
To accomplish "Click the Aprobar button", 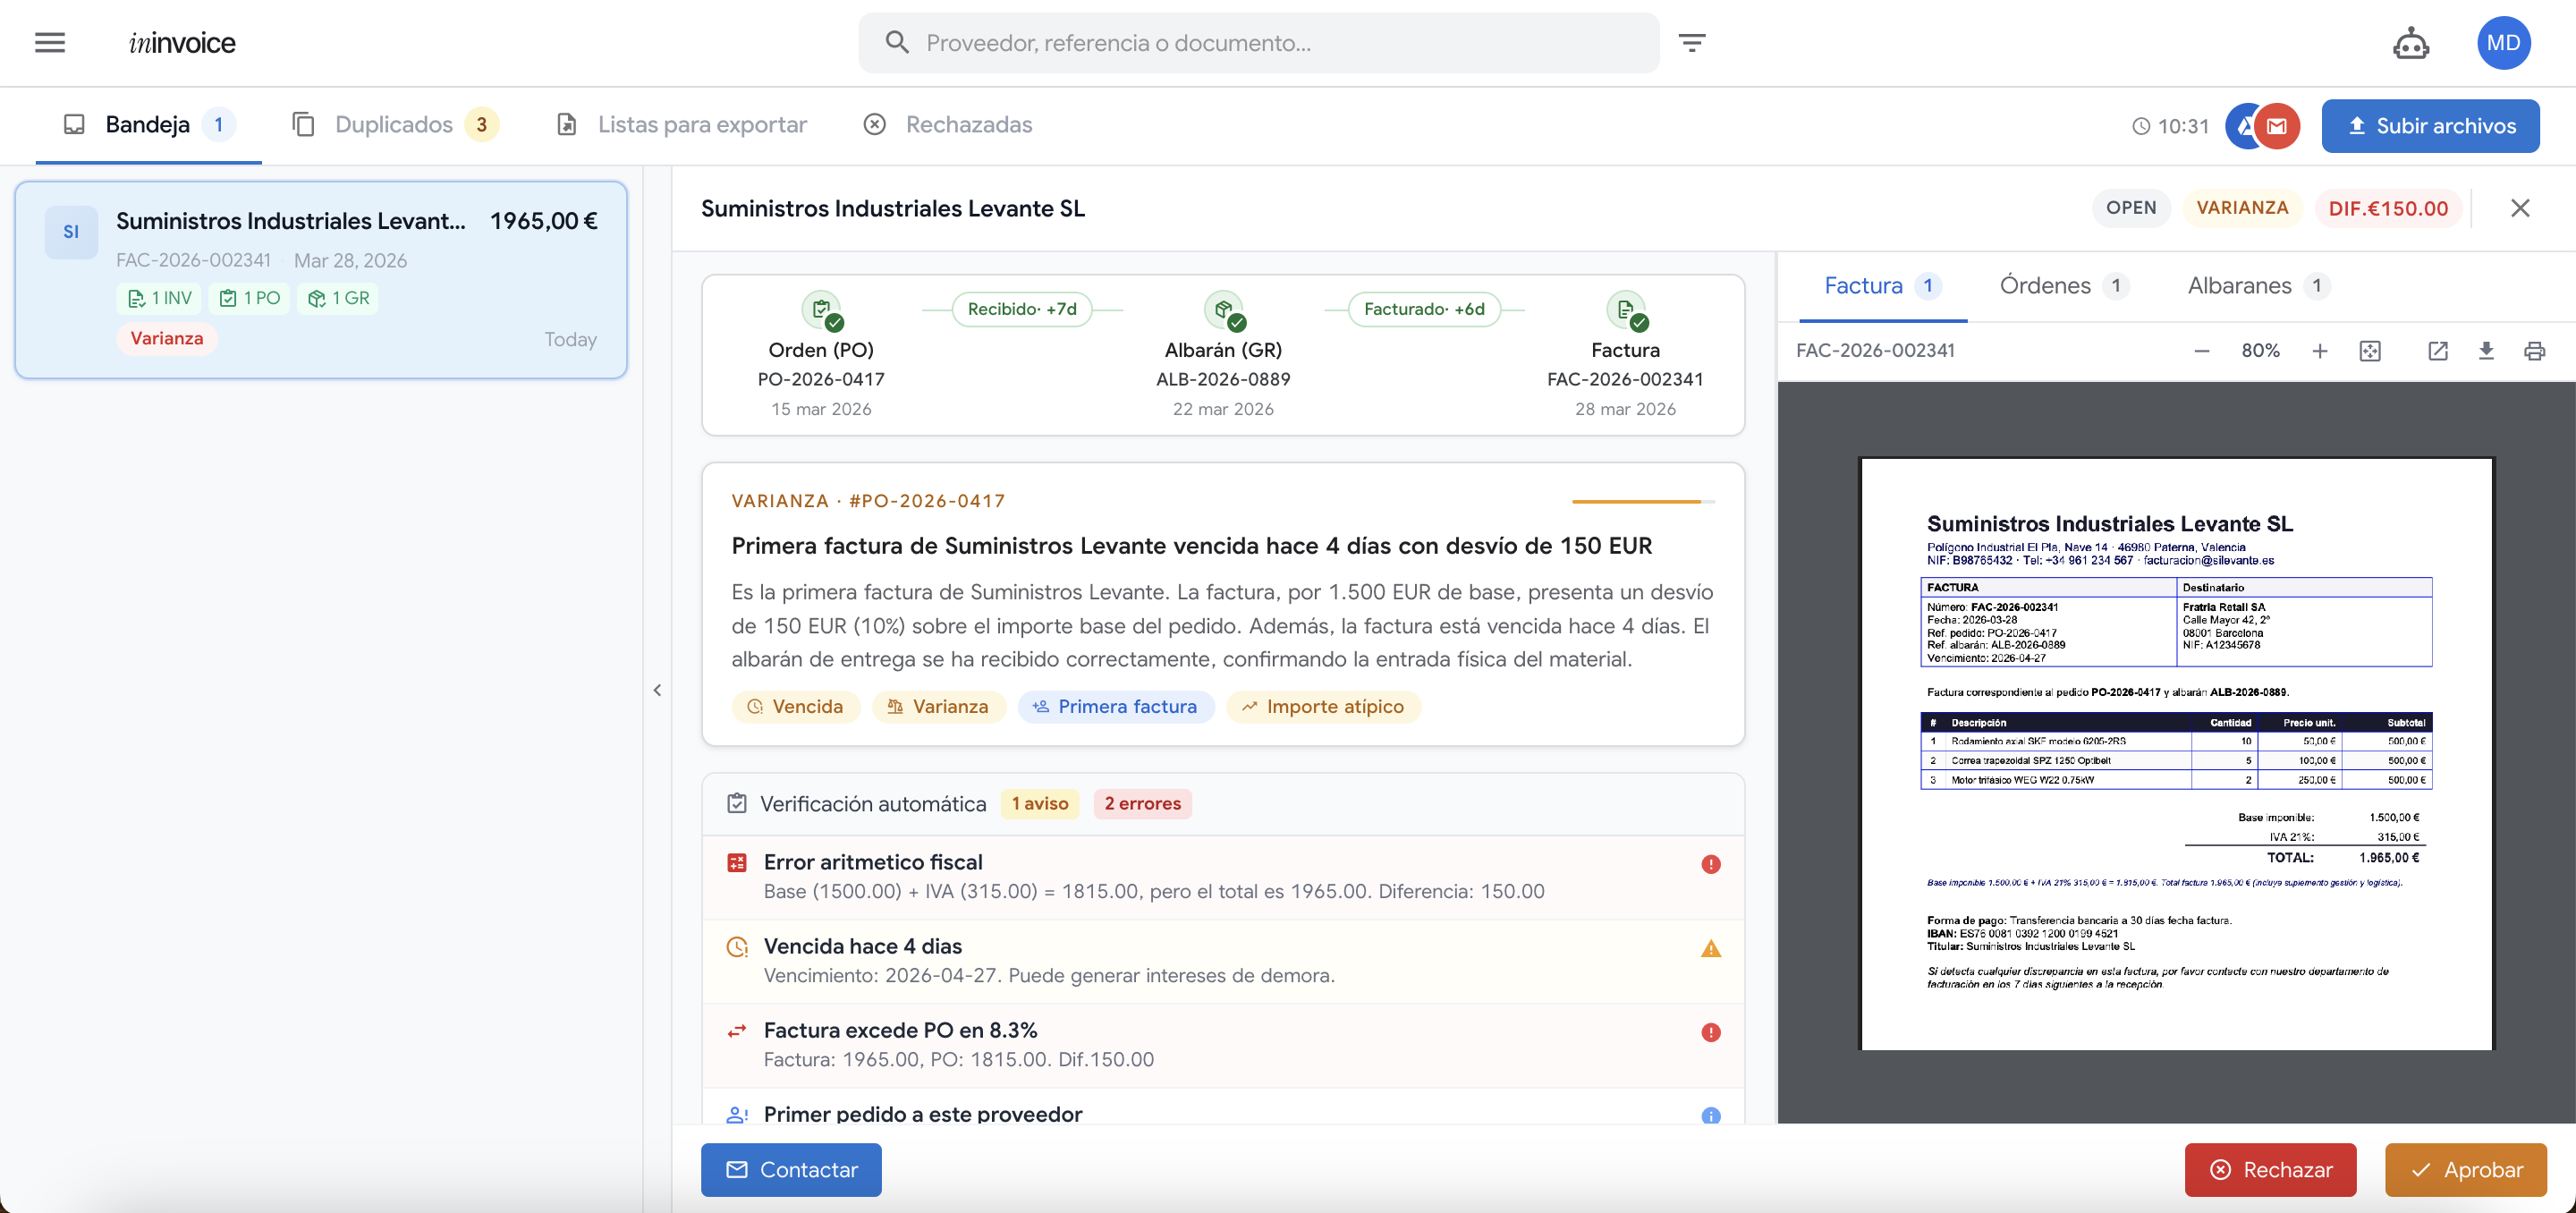I will [x=2465, y=1170].
